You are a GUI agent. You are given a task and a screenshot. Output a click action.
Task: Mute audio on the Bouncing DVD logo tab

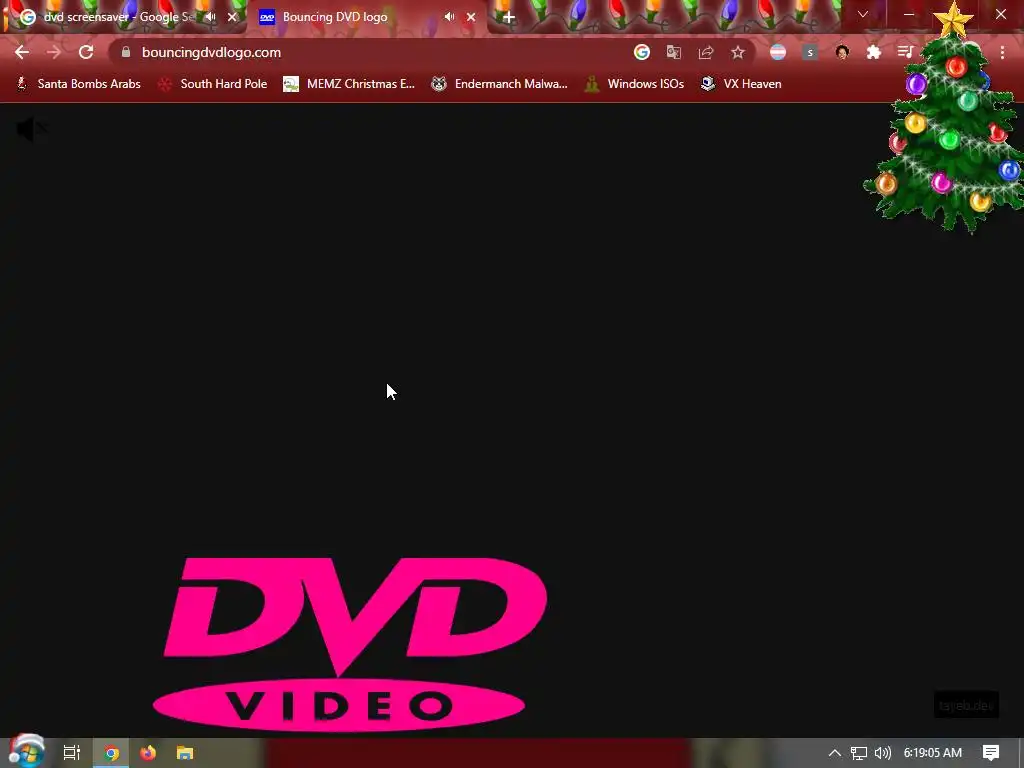tap(449, 17)
